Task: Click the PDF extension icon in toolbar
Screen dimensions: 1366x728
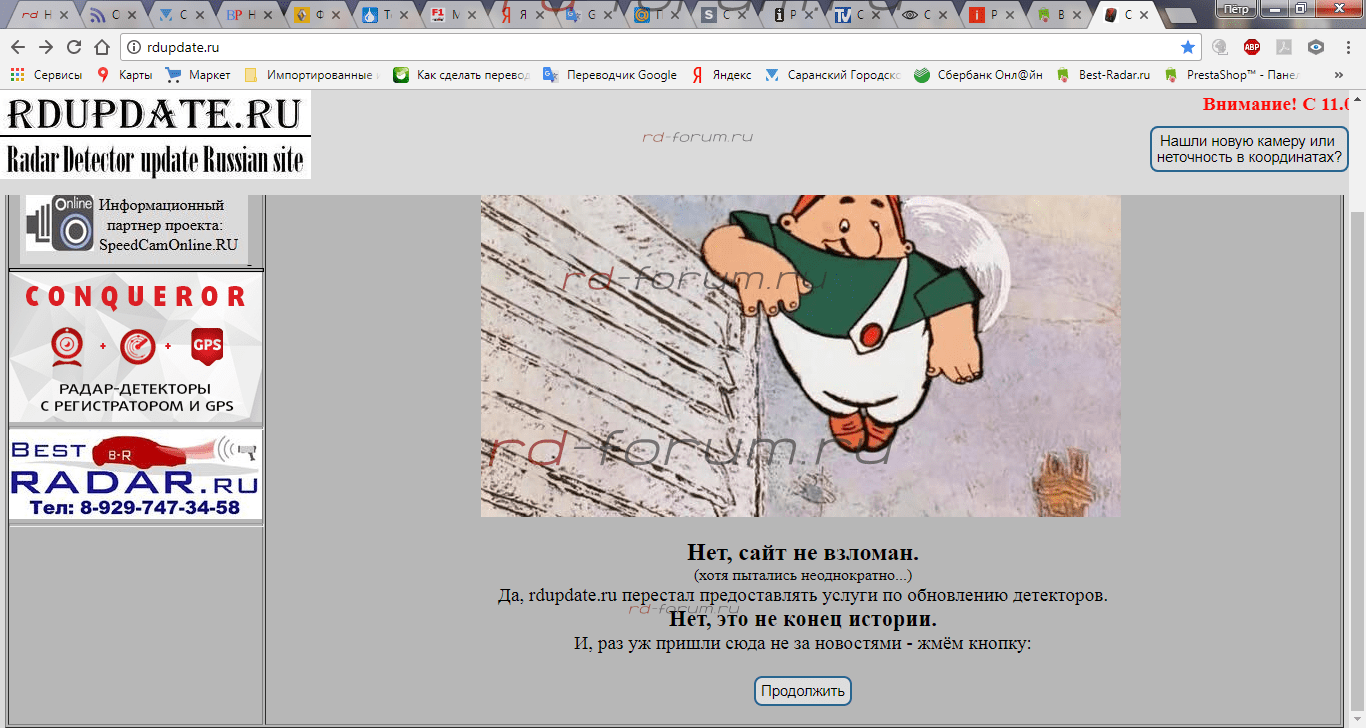Action: pyautogui.click(x=1284, y=47)
